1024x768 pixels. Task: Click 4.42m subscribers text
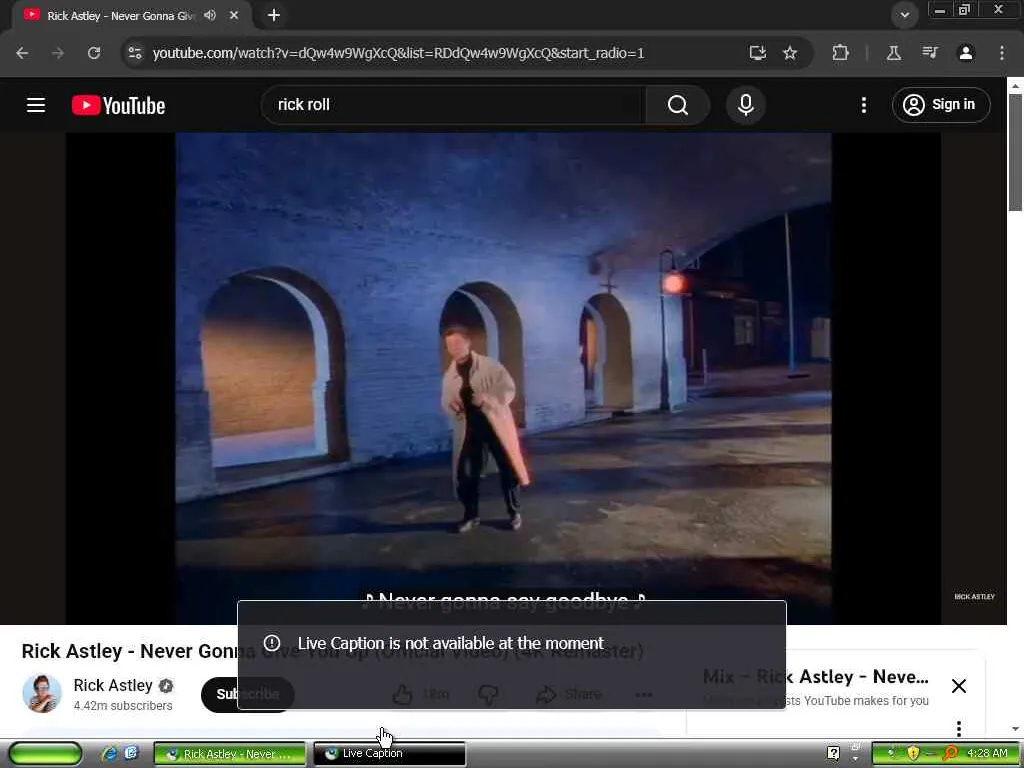click(x=123, y=706)
